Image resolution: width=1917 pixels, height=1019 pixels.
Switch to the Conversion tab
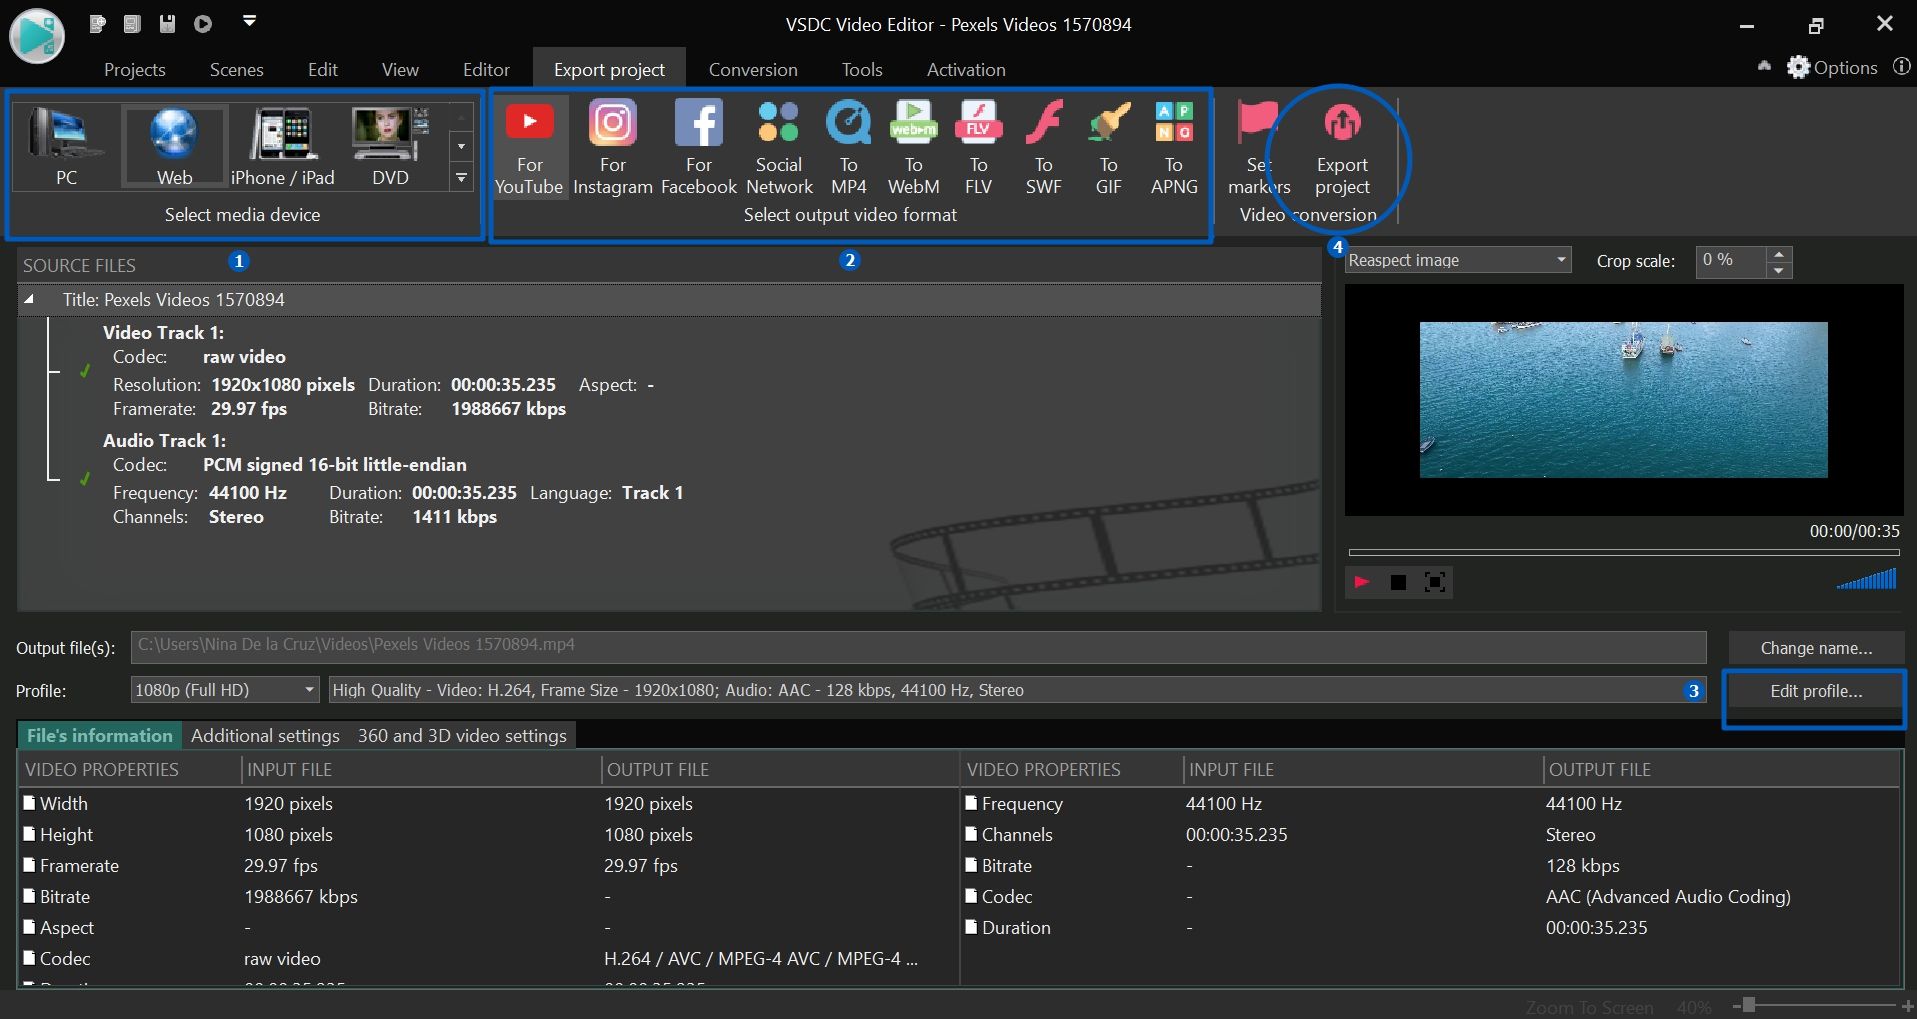point(753,69)
